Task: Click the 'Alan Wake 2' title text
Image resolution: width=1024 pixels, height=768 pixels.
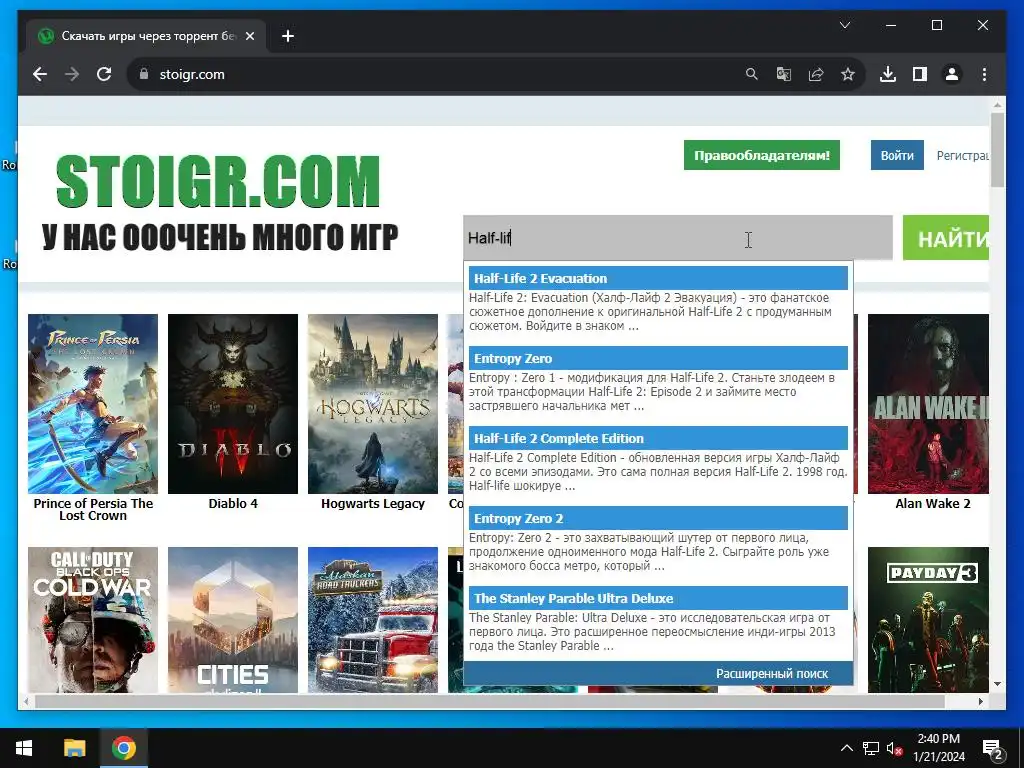Action: pos(933,504)
